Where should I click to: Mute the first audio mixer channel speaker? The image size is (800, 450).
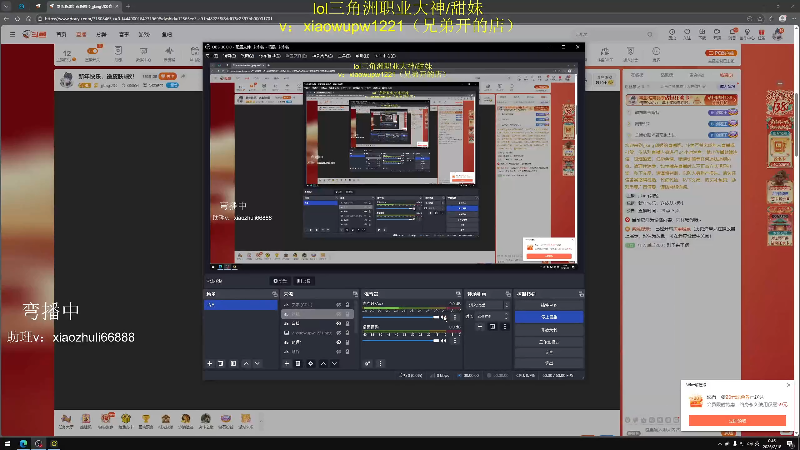(x=444, y=317)
